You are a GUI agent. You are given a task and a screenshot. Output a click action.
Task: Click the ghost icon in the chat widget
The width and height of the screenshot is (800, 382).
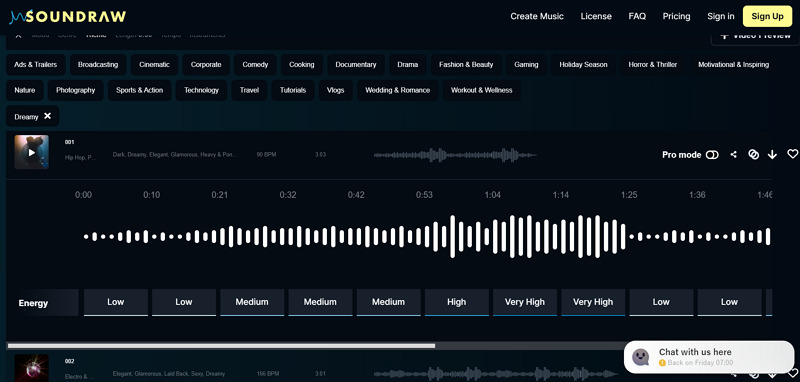coord(640,357)
